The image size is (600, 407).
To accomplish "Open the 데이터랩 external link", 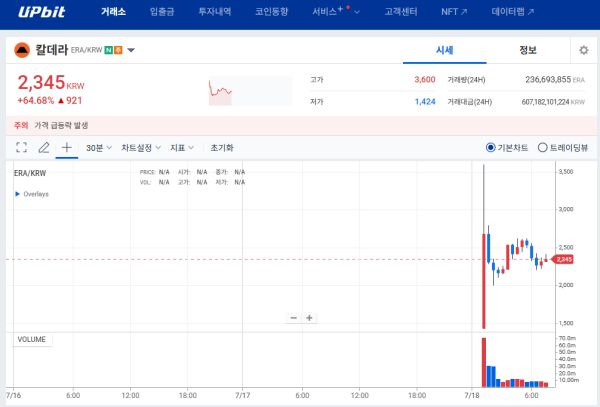I will click(x=513, y=11).
